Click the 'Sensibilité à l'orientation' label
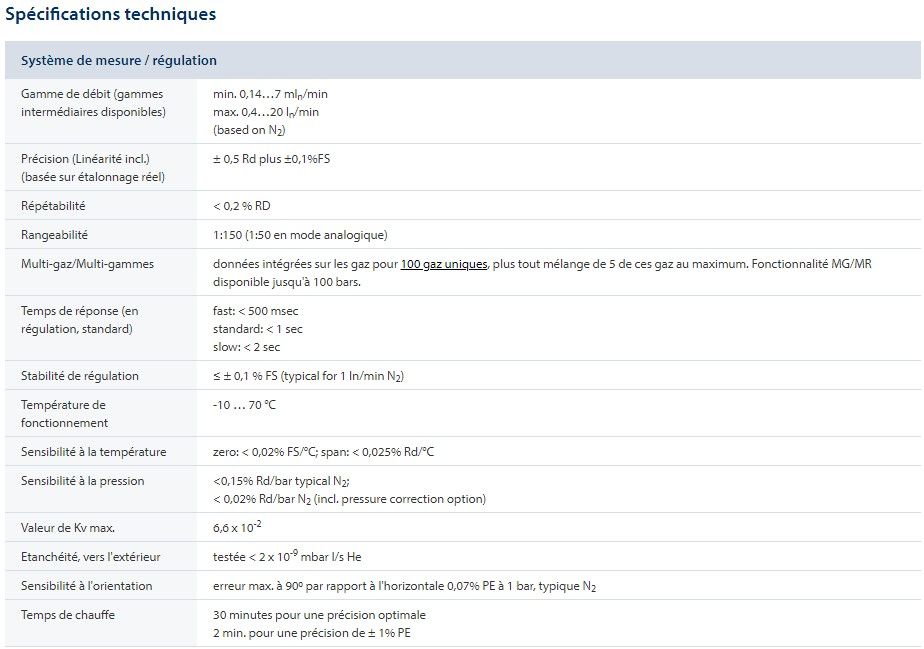 87,586
